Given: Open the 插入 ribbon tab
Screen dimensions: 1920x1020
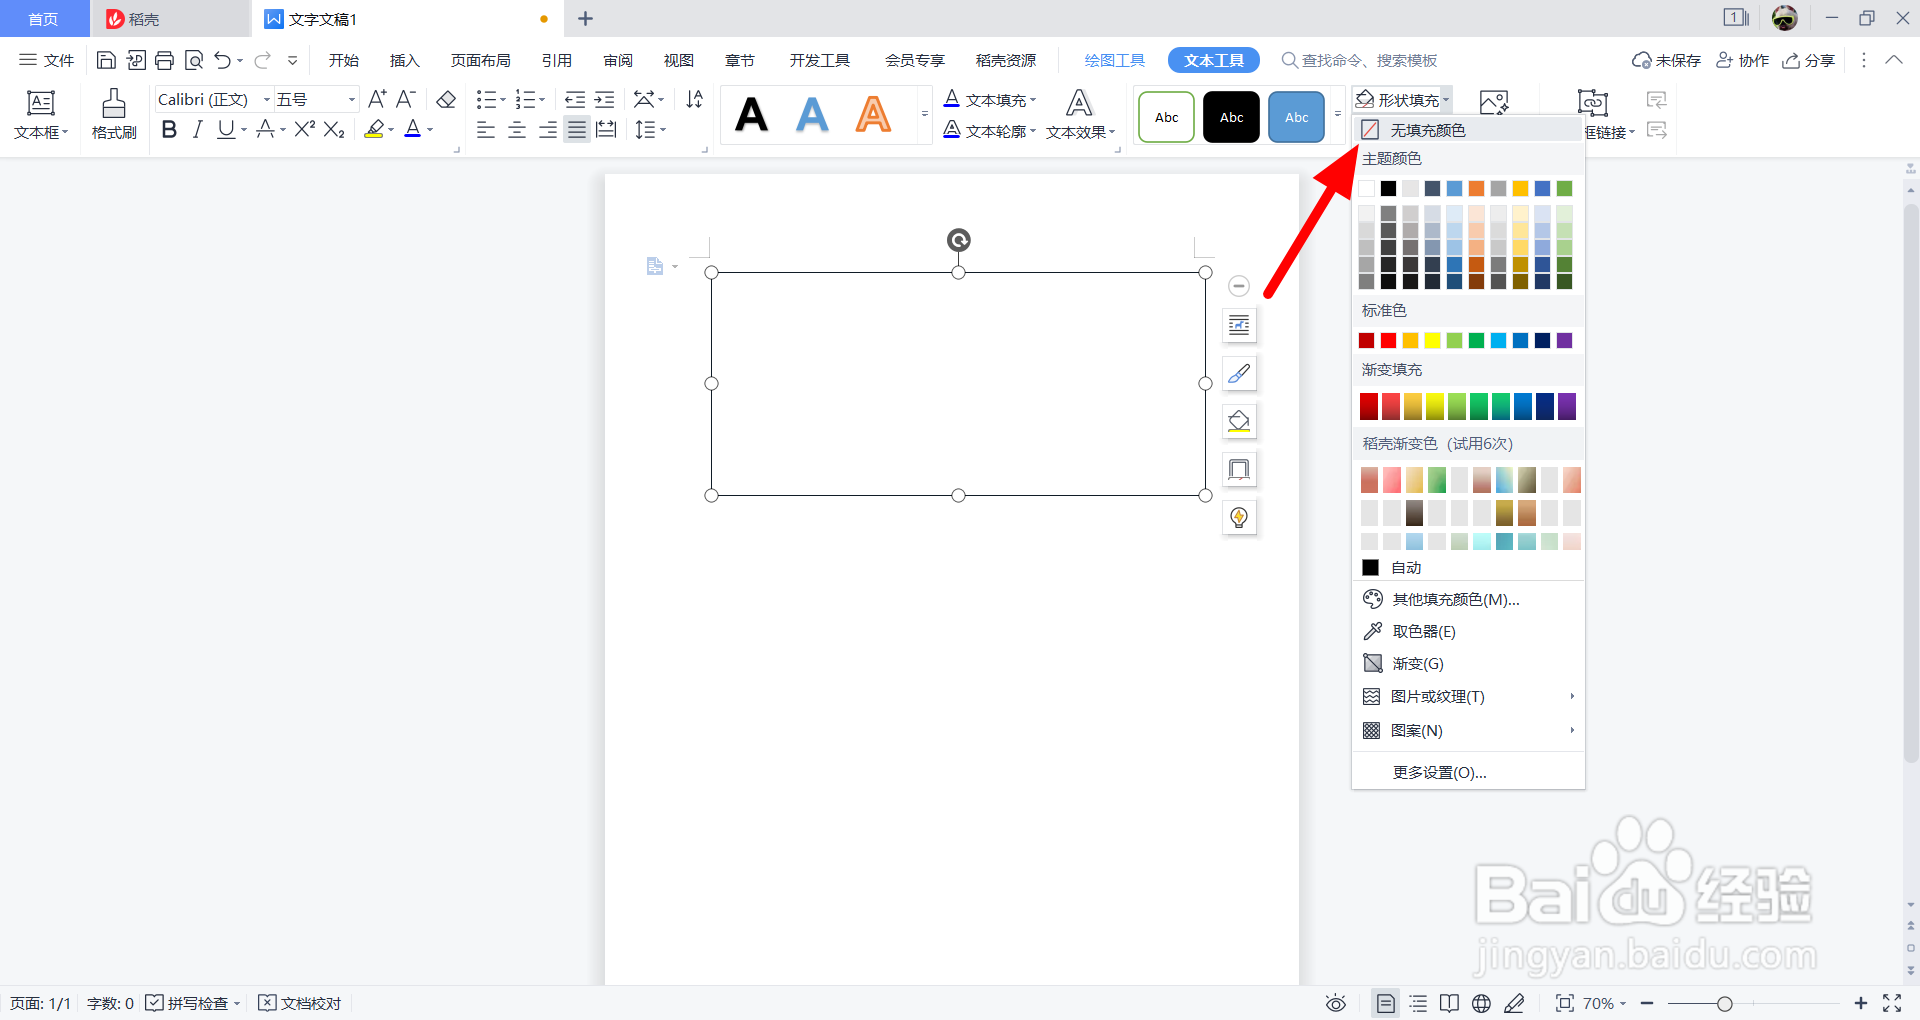Looking at the screenshot, I should pyautogui.click(x=405, y=60).
